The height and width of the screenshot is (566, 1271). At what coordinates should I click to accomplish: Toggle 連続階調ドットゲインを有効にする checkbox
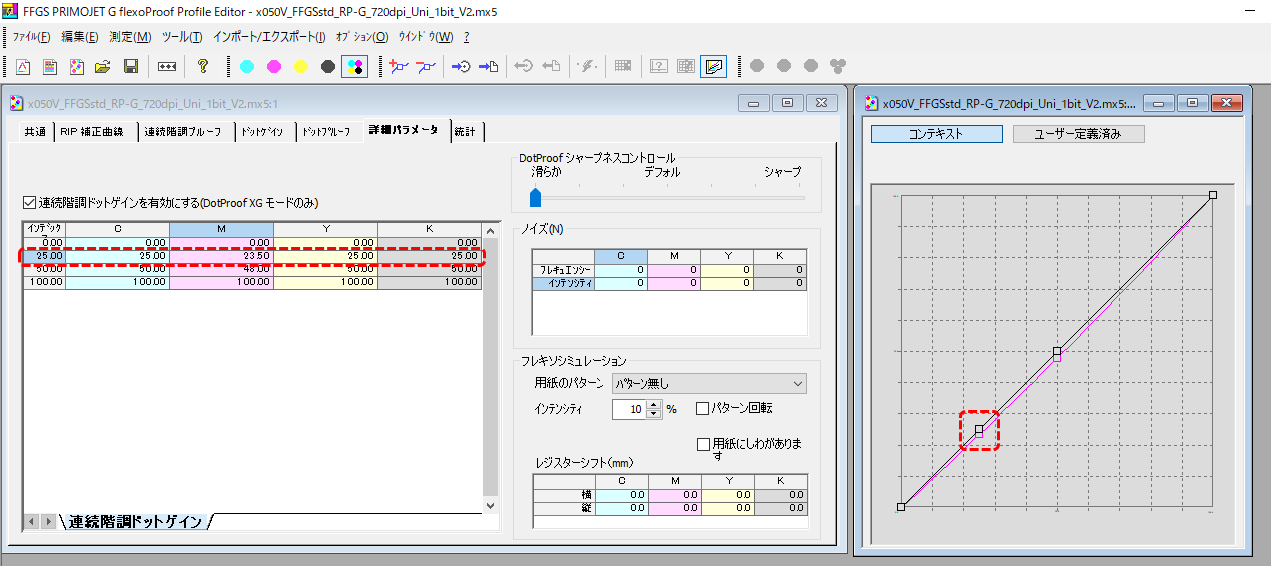(29, 202)
